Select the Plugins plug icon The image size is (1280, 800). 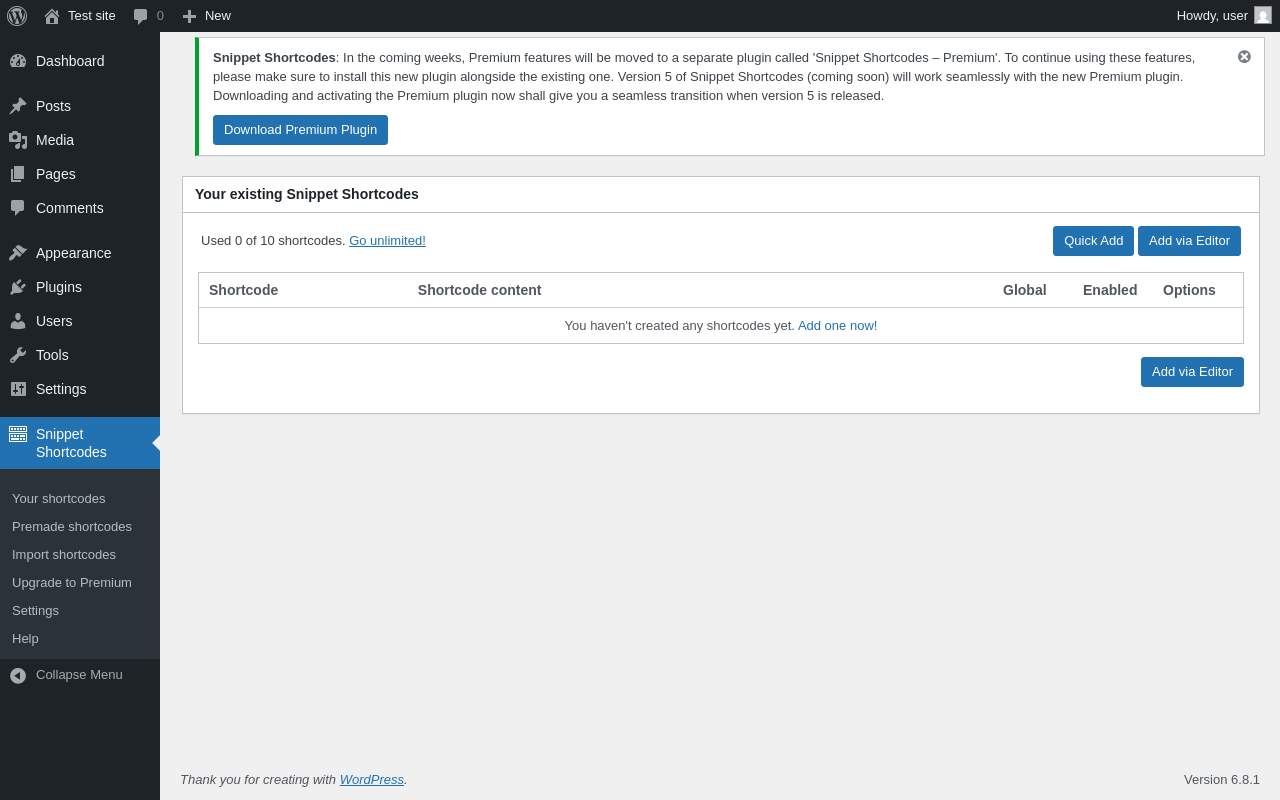(x=18, y=287)
